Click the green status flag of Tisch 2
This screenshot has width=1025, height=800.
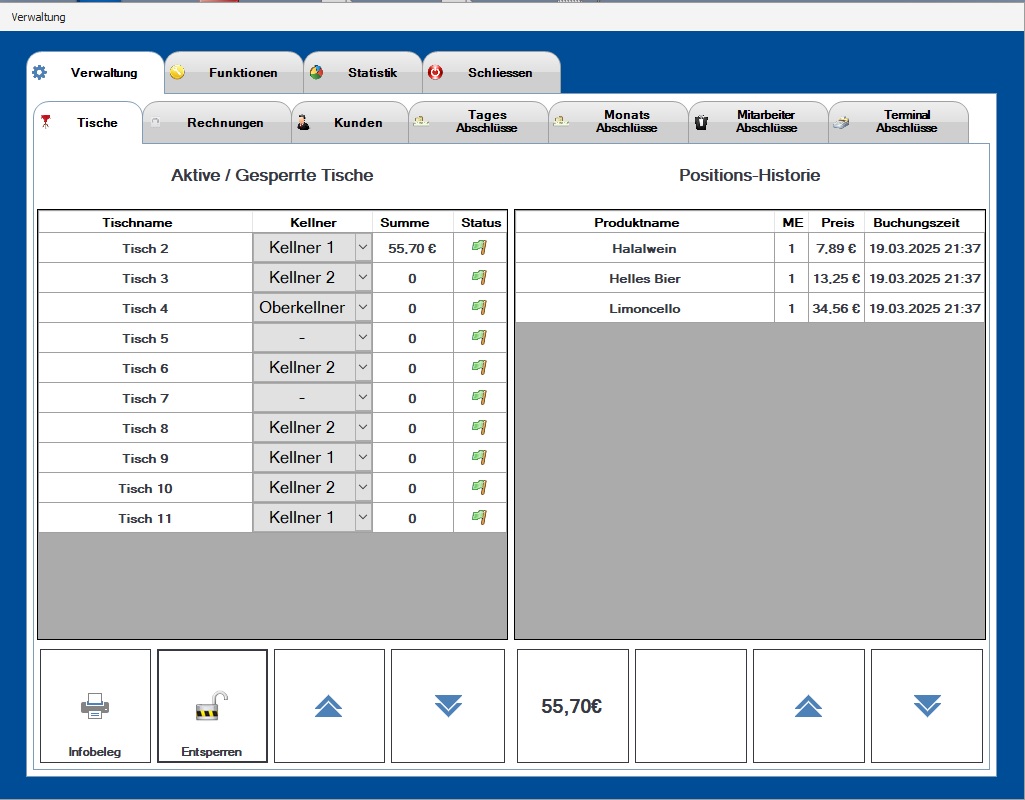point(480,248)
